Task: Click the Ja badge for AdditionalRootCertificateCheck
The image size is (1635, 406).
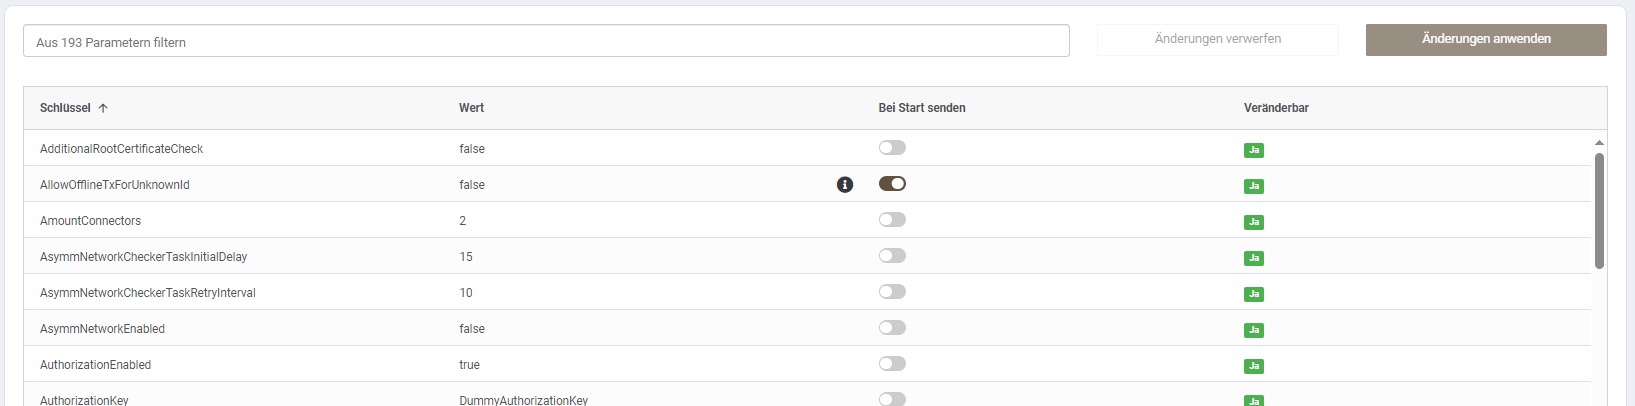Action: point(1254,150)
